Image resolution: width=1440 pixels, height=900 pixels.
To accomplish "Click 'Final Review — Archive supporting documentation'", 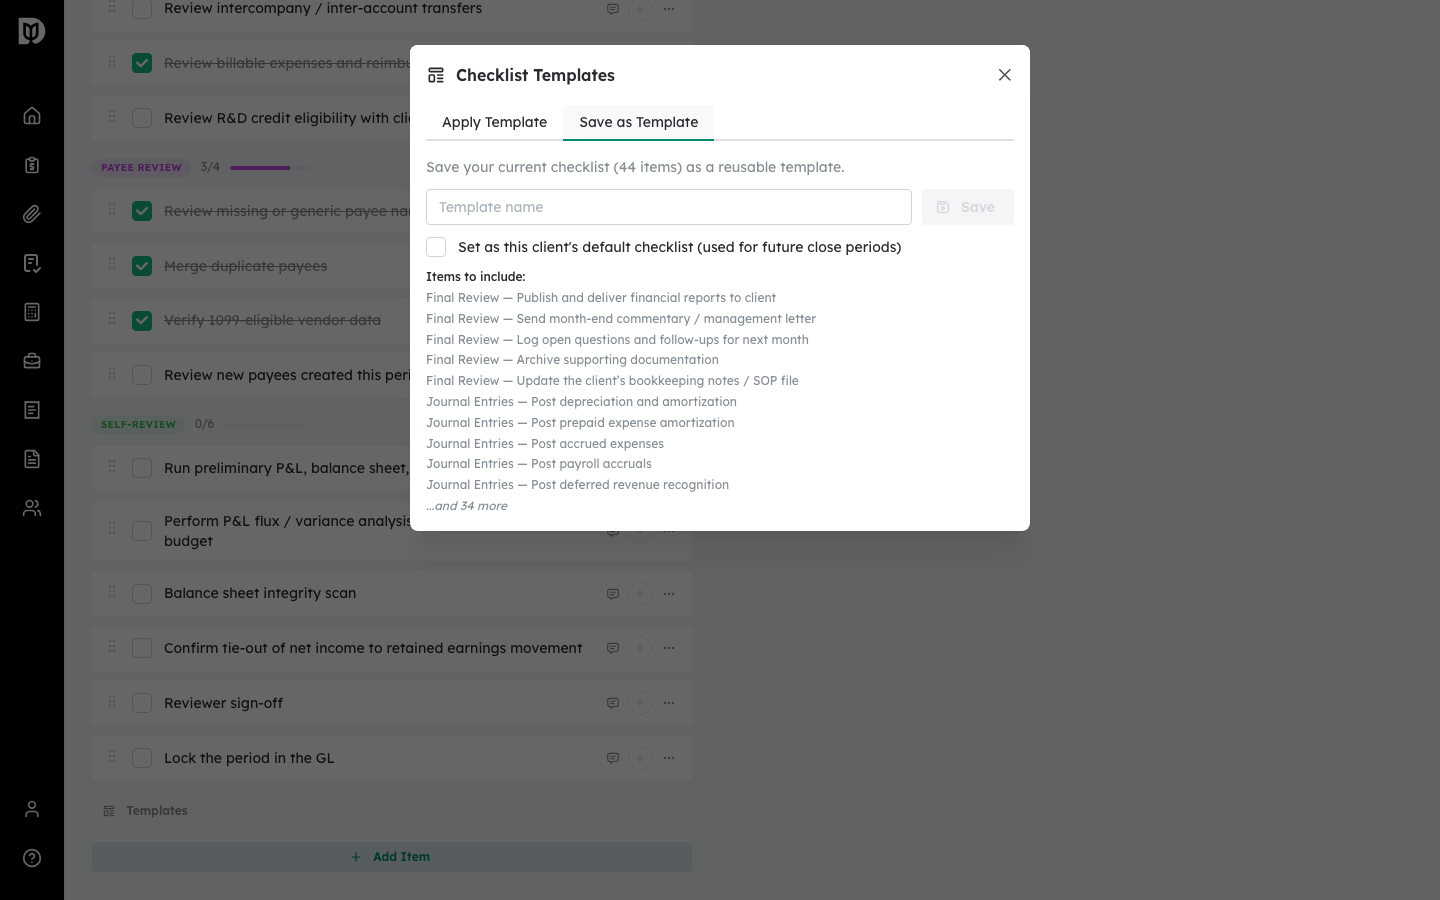I will [572, 360].
